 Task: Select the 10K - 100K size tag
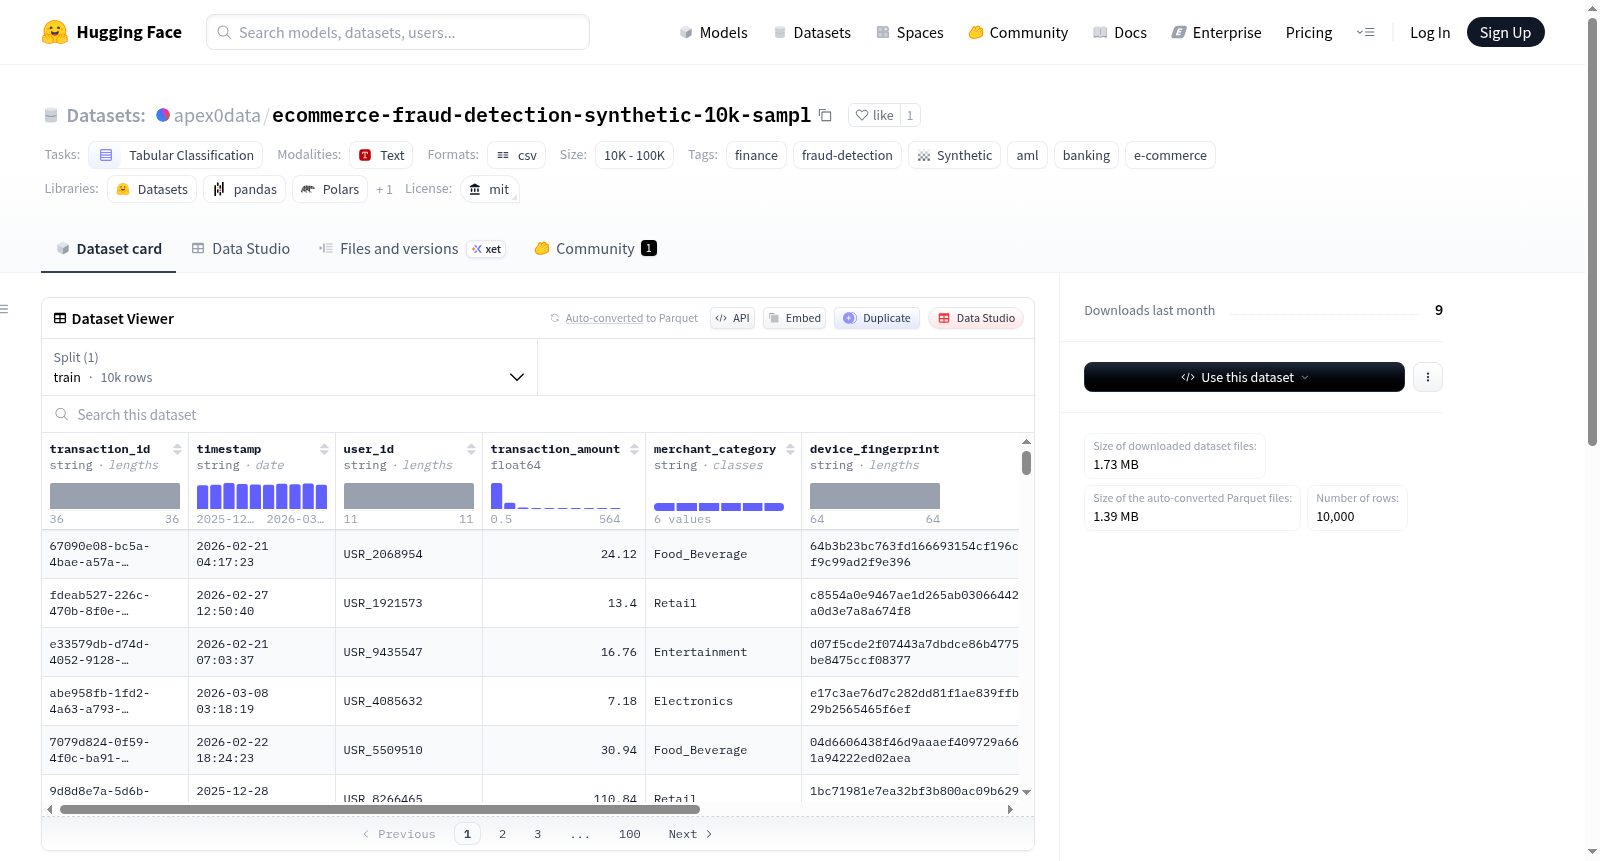634,155
